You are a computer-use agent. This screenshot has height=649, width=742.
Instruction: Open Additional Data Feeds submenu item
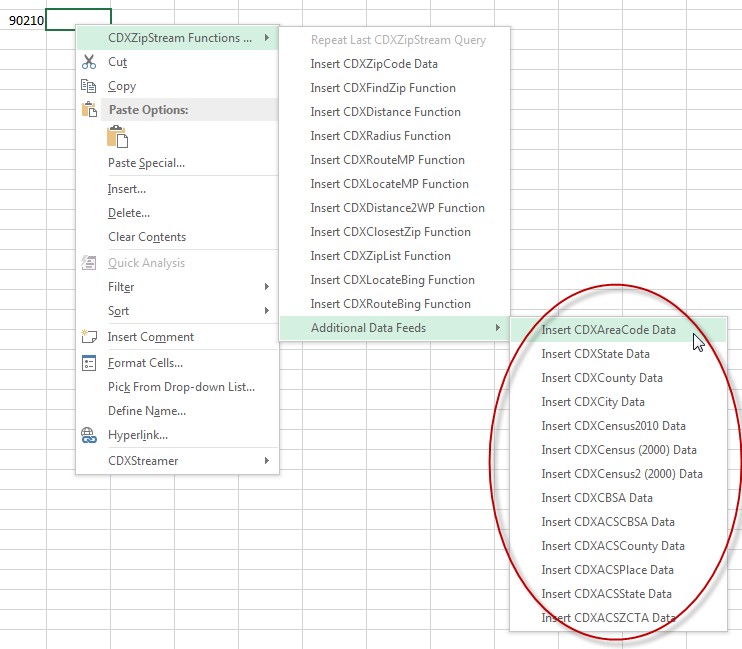click(395, 328)
